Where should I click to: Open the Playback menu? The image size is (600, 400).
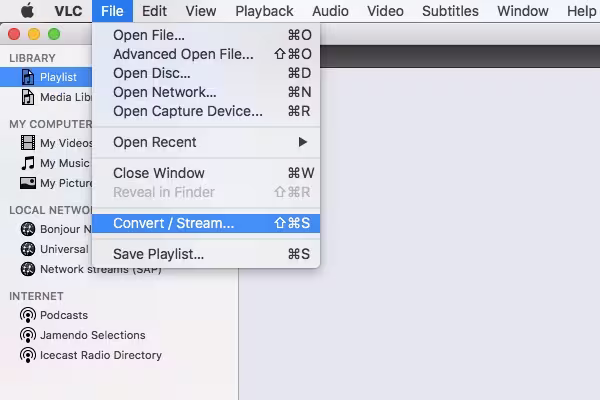pos(264,11)
